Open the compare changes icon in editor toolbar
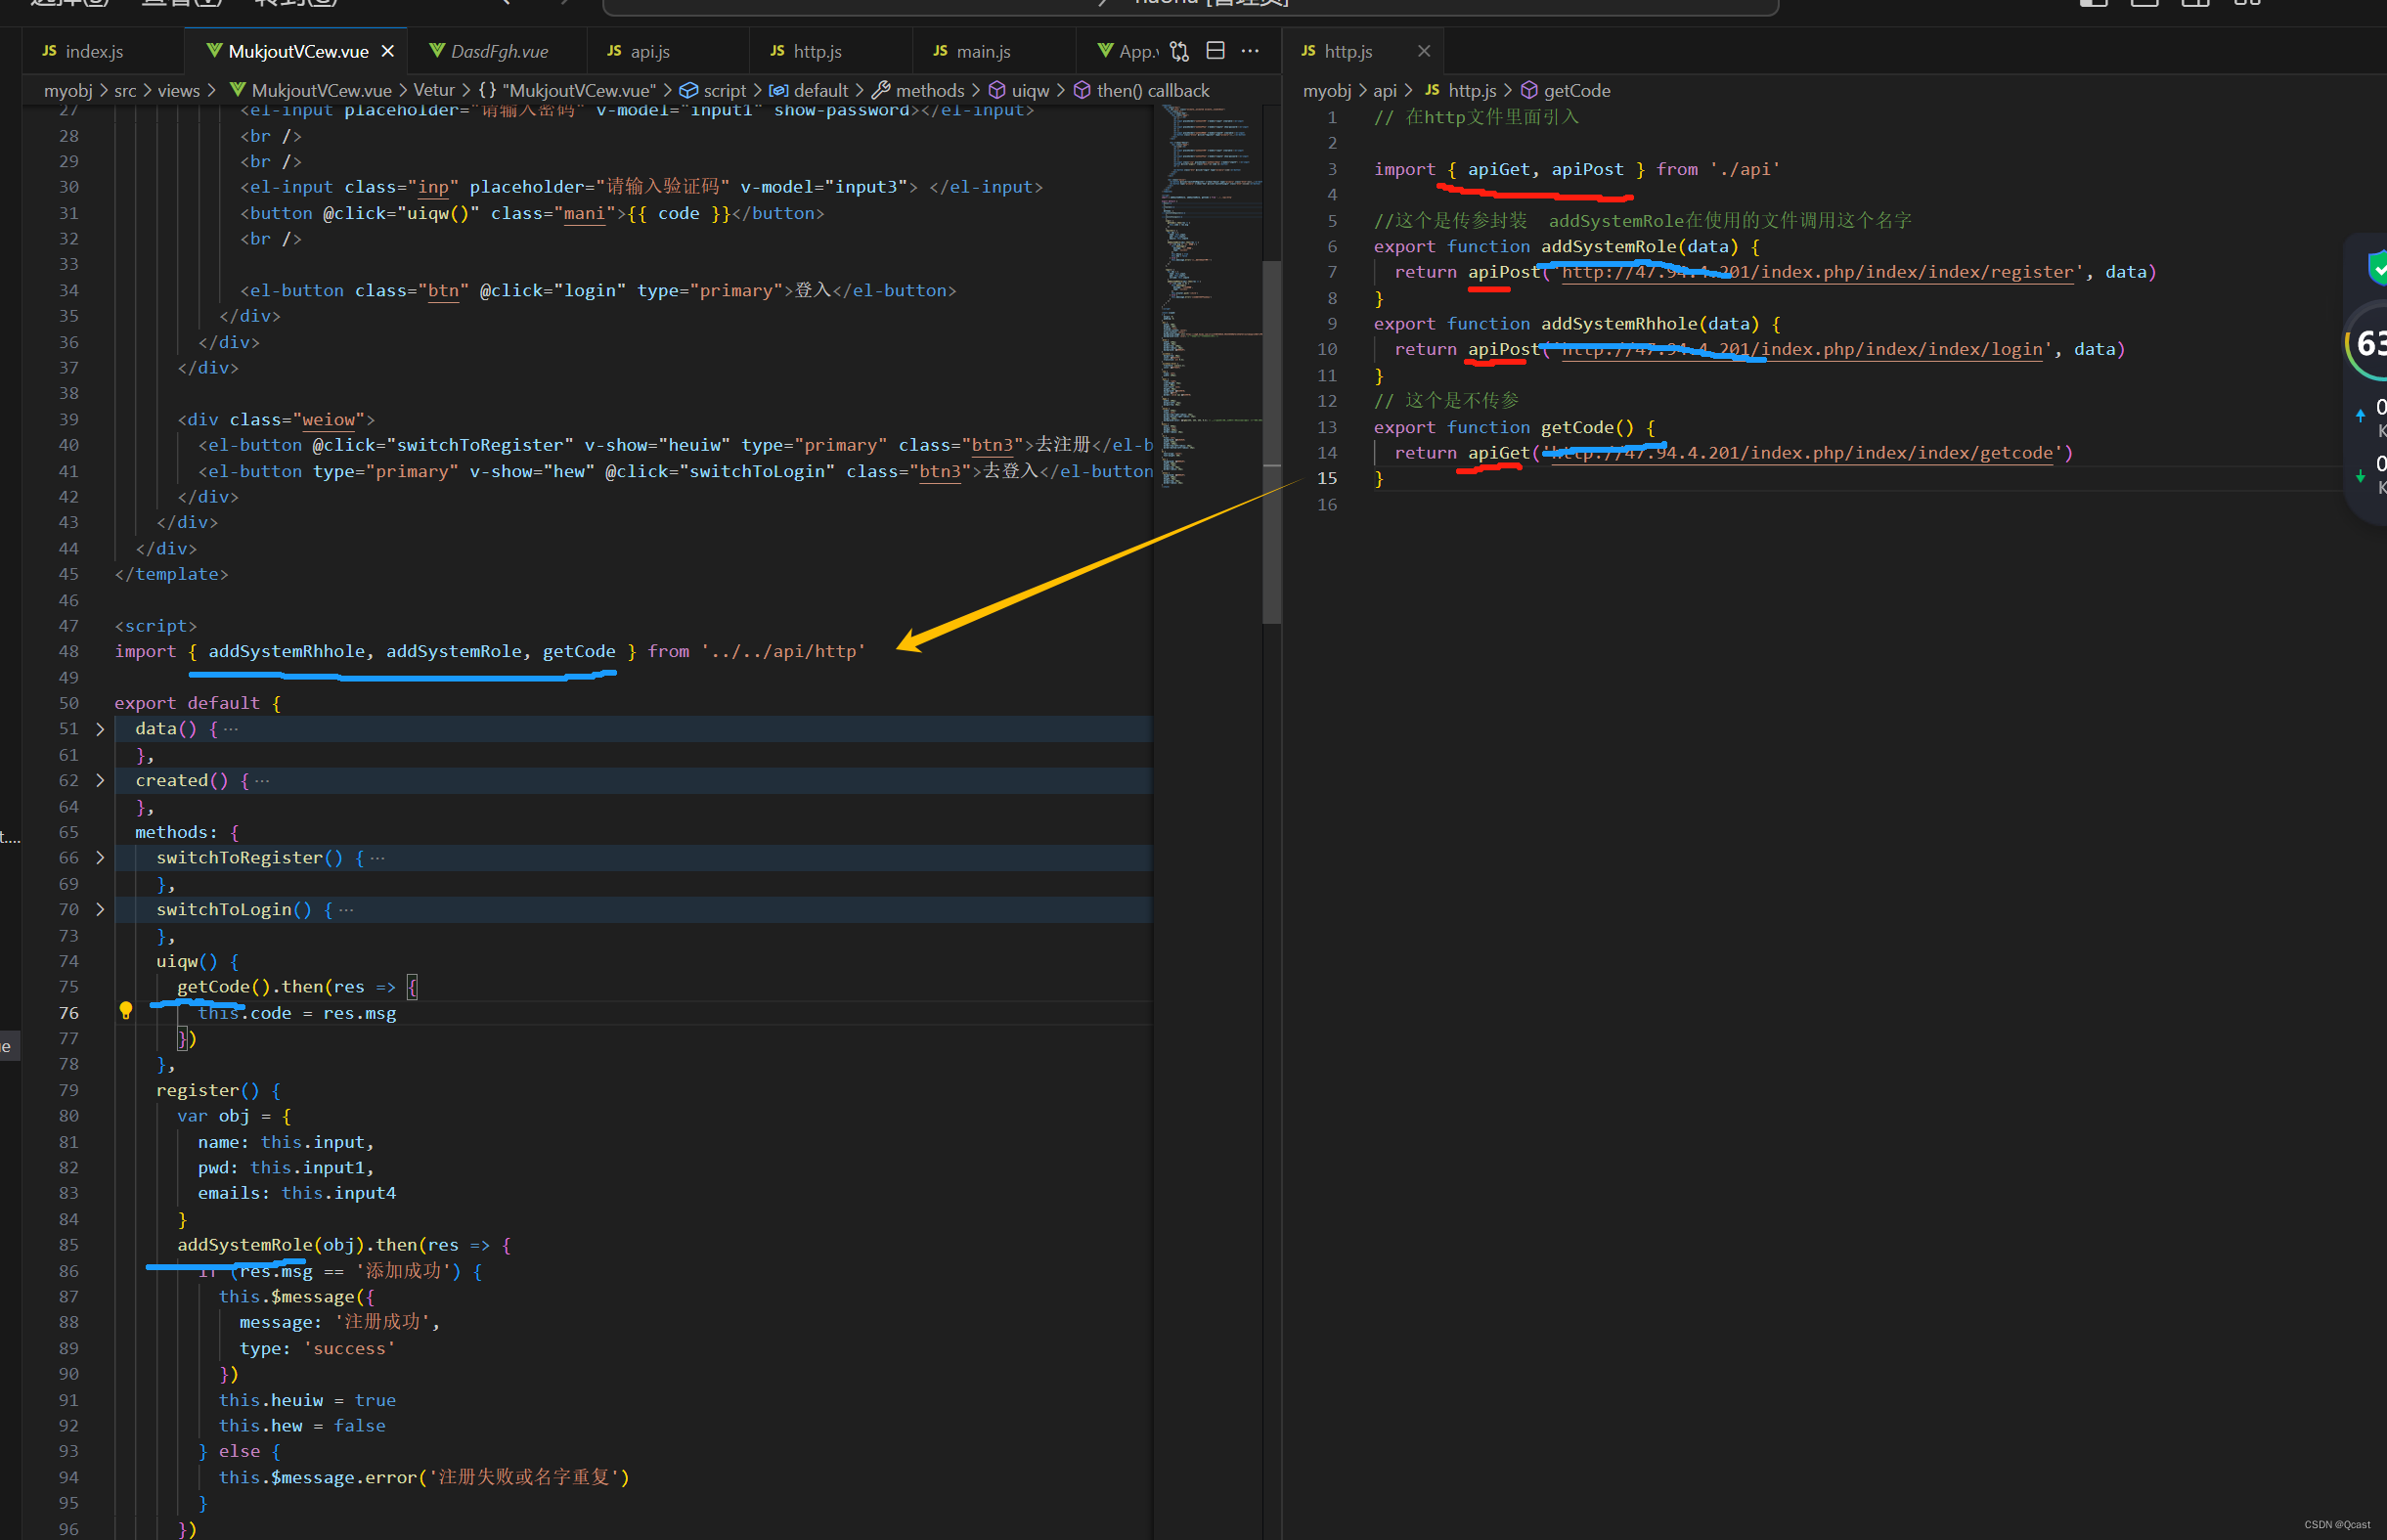The height and width of the screenshot is (1540, 2387). pos(1180,51)
